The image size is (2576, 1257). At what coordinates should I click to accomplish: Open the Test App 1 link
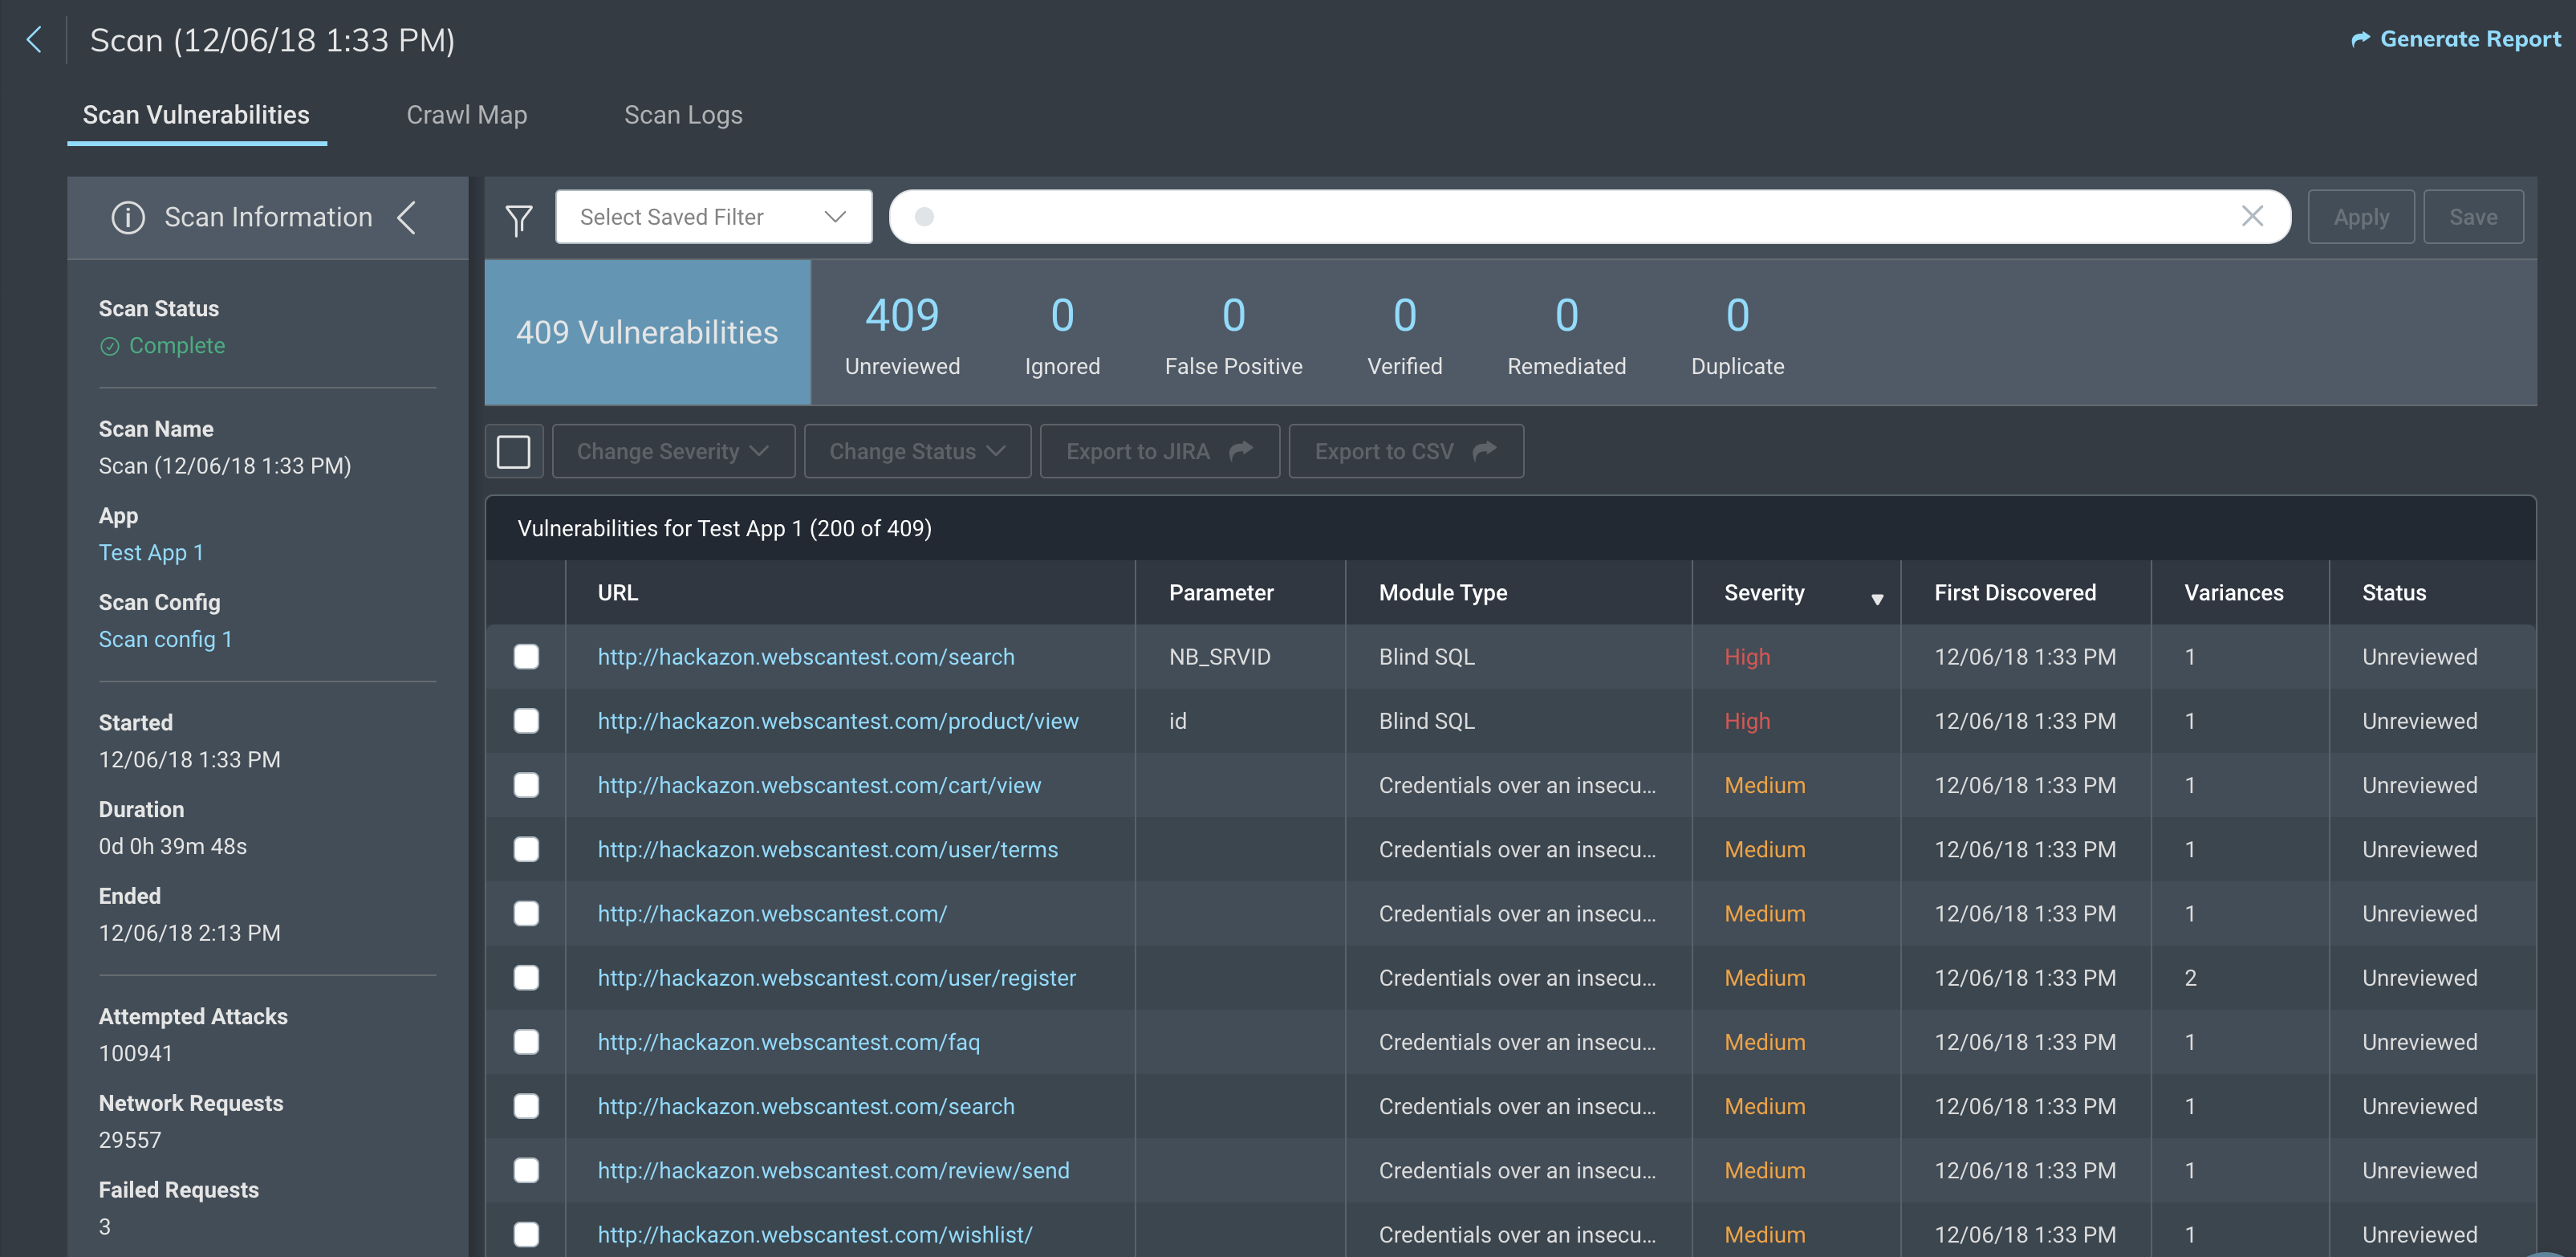pos(151,553)
